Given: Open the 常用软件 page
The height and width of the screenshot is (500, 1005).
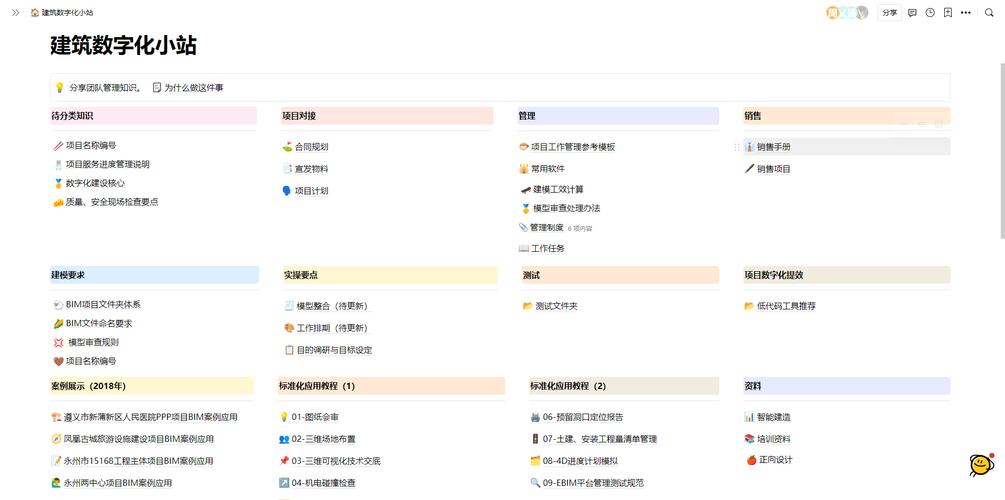Looking at the screenshot, I should [542, 169].
